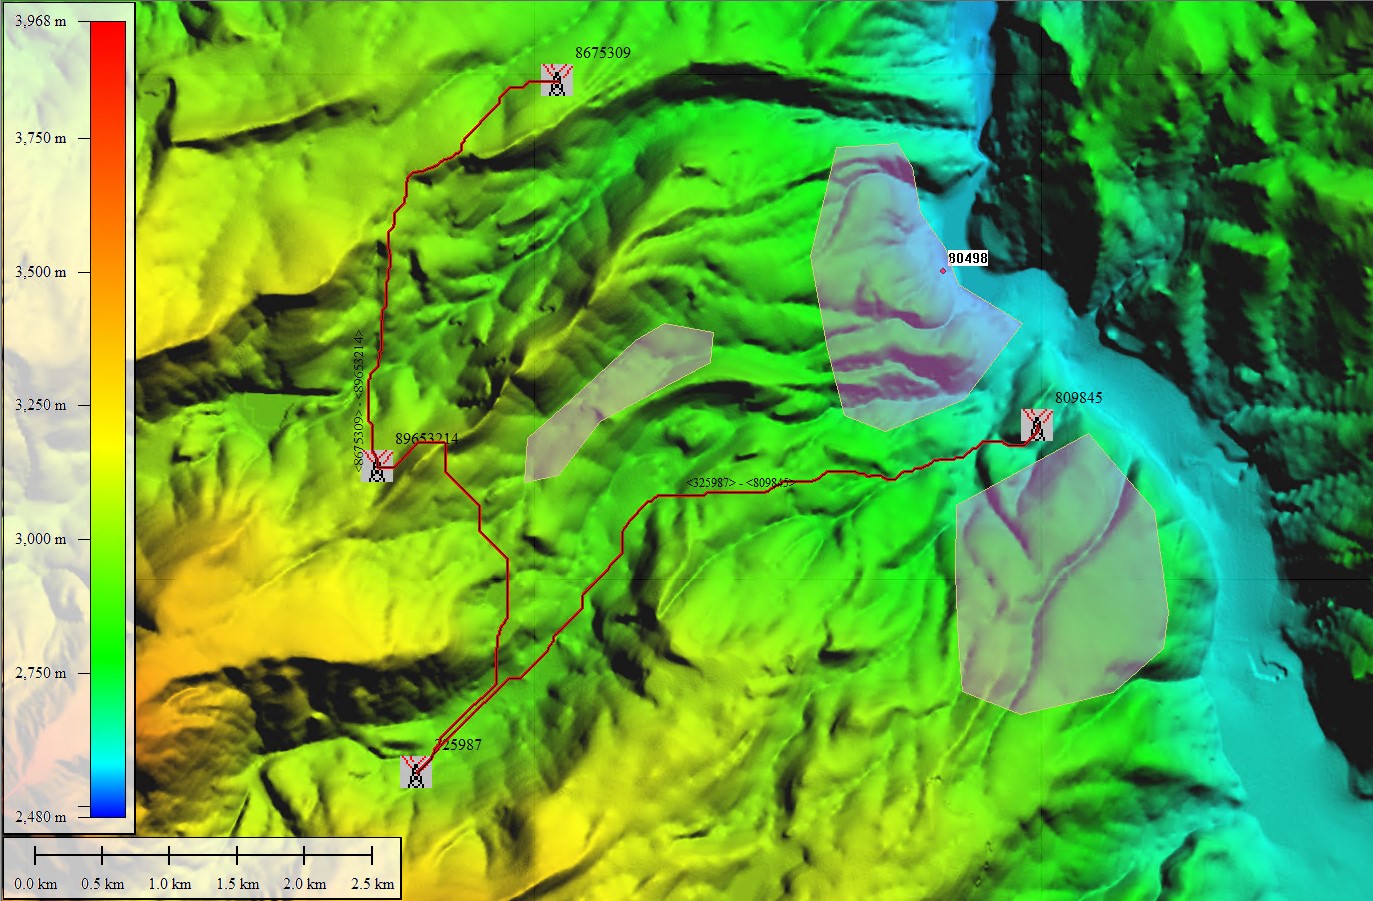Click the 2.0 km scale bar label
Screen dimensions: 1373x901
point(305,884)
